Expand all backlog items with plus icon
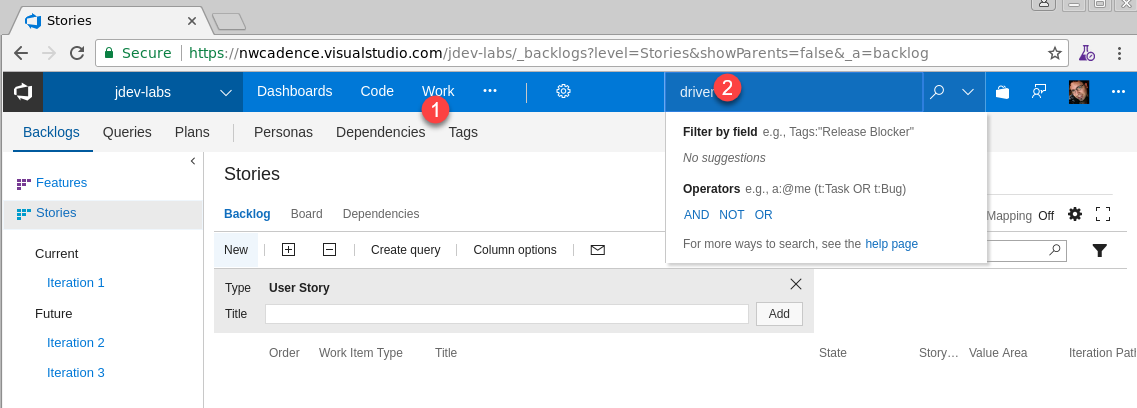The height and width of the screenshot is (408, 1137). (289, 250)
